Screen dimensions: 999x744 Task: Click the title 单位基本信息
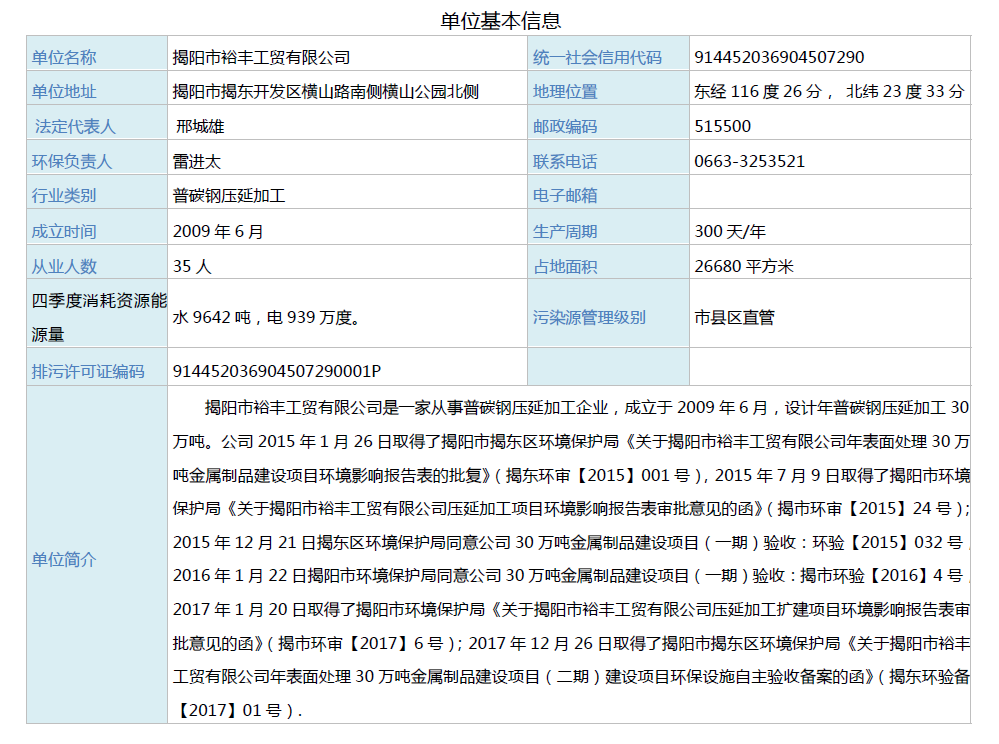(x=500, y=21)
